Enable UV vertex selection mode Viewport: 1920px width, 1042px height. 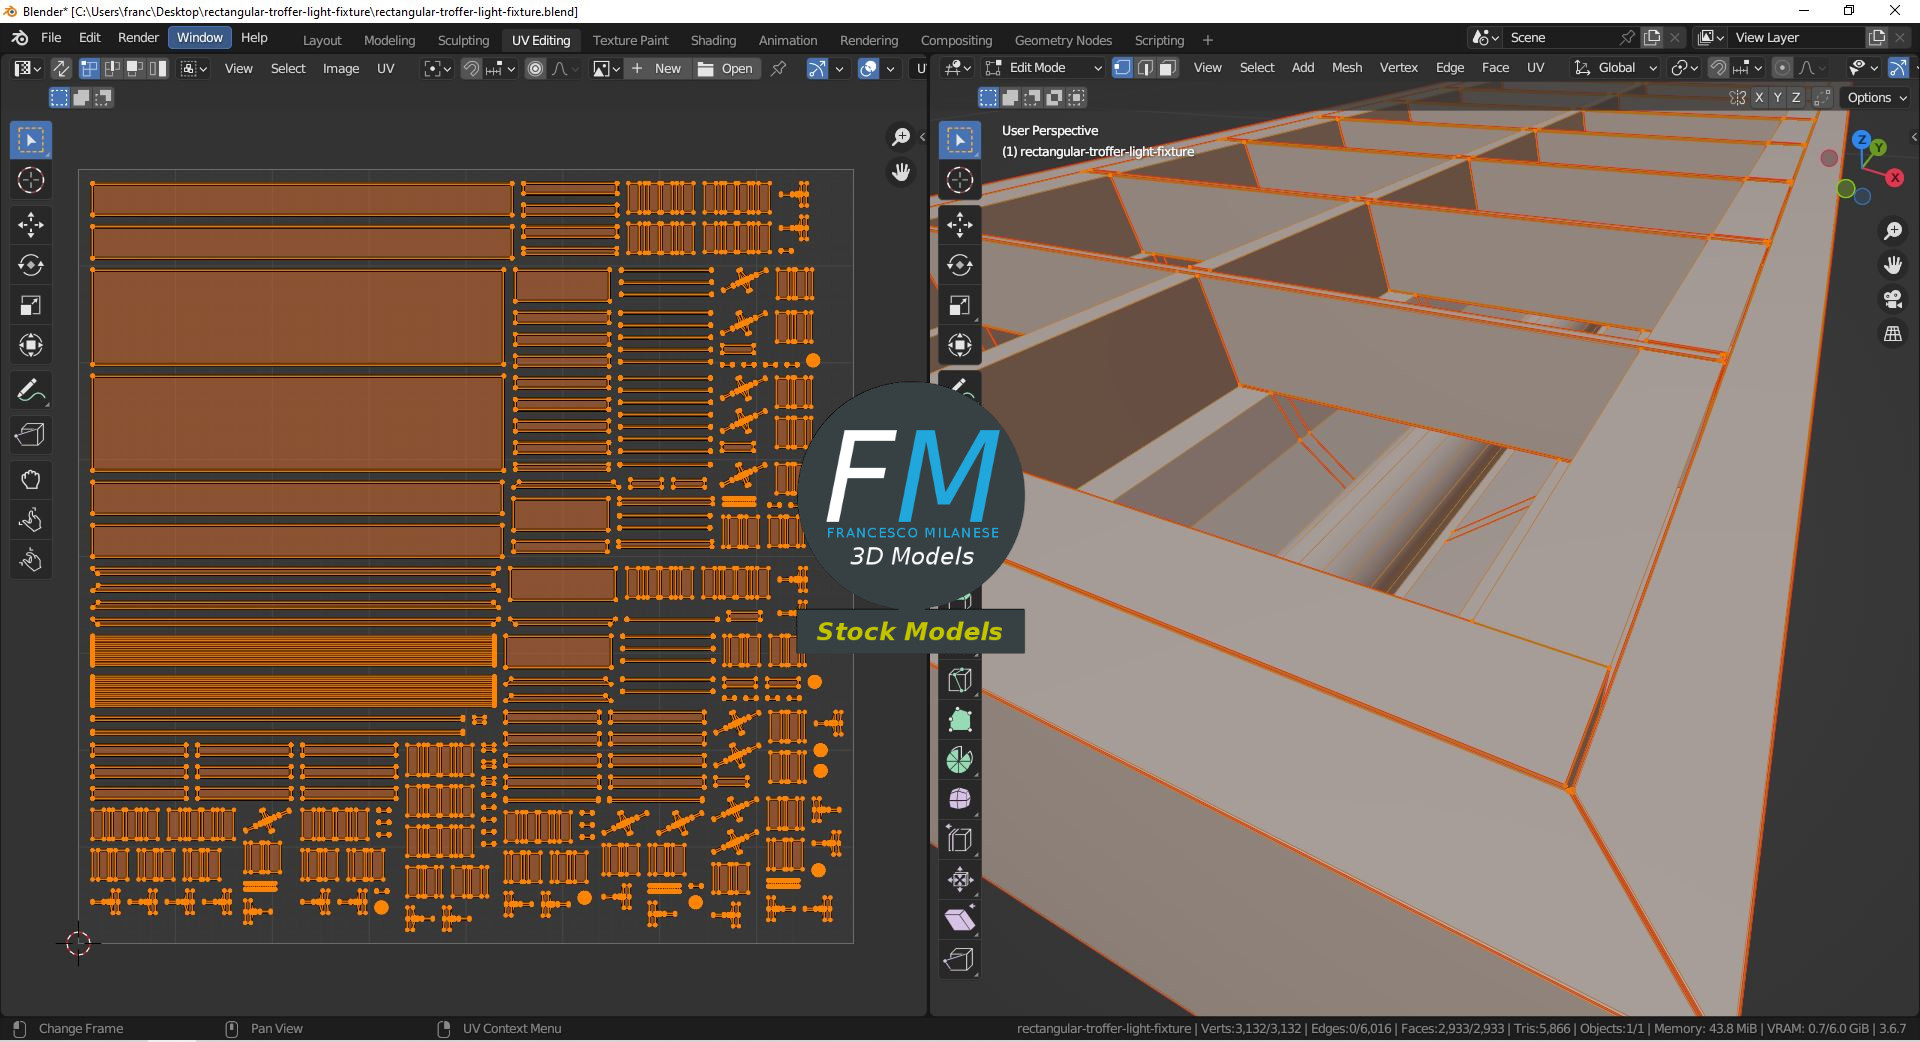pyautogui.click(x=89, y=68)
